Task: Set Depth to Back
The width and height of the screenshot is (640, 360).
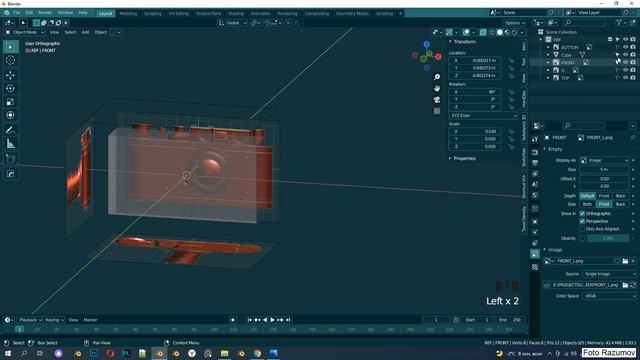Action: click(620, 196)
